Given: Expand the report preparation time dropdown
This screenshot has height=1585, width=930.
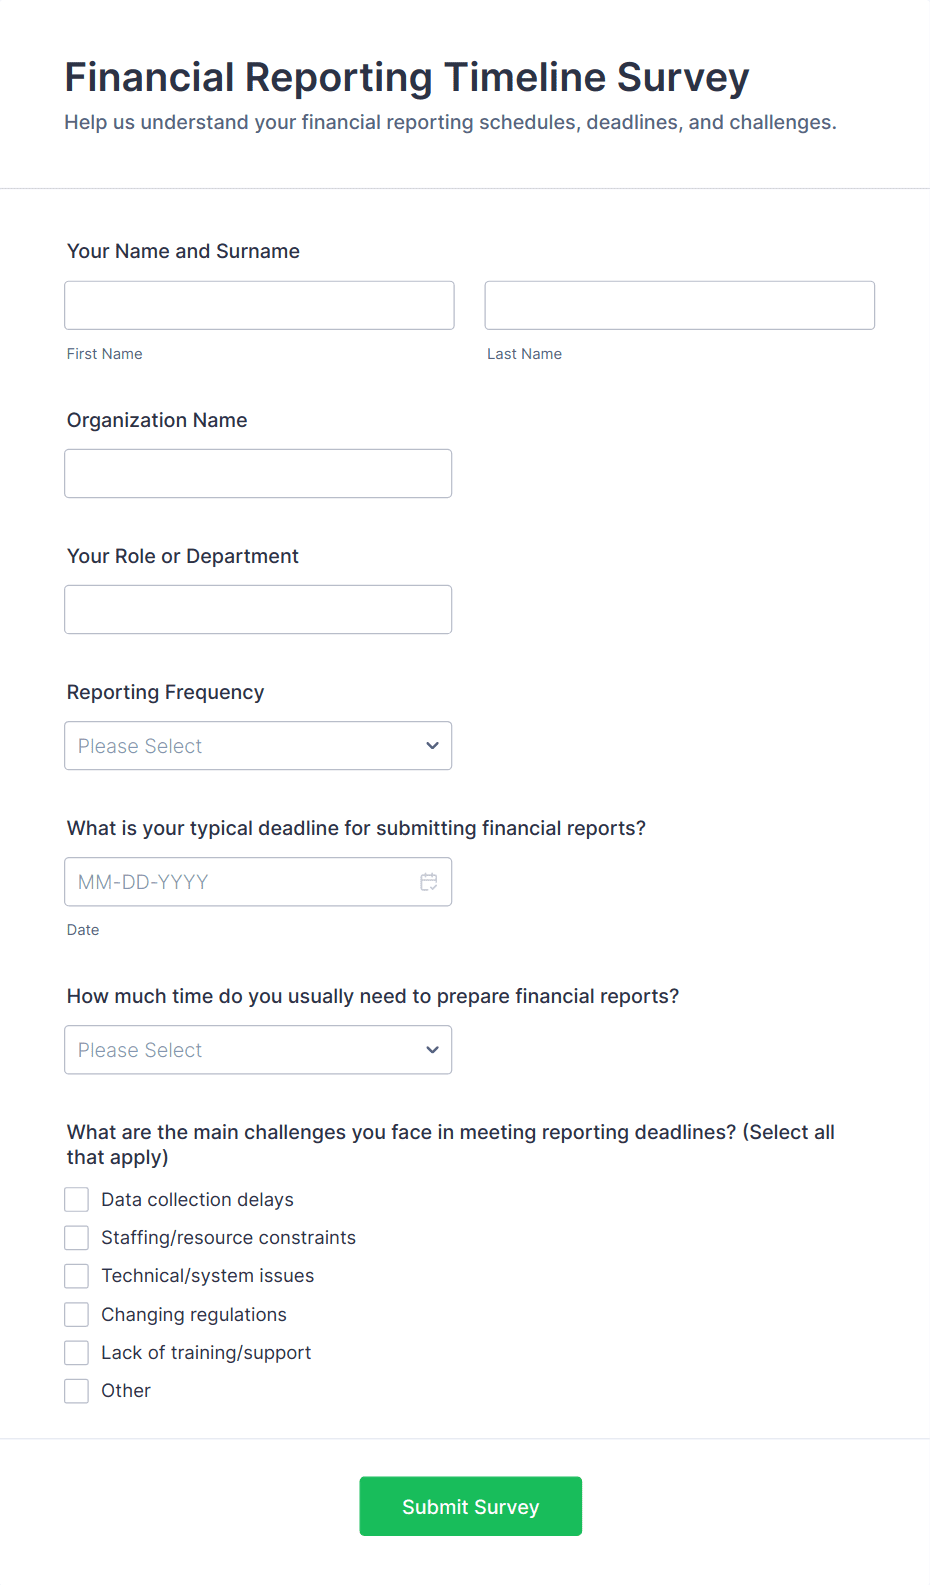Looking at the screenshot, I should pos(257,1050).
